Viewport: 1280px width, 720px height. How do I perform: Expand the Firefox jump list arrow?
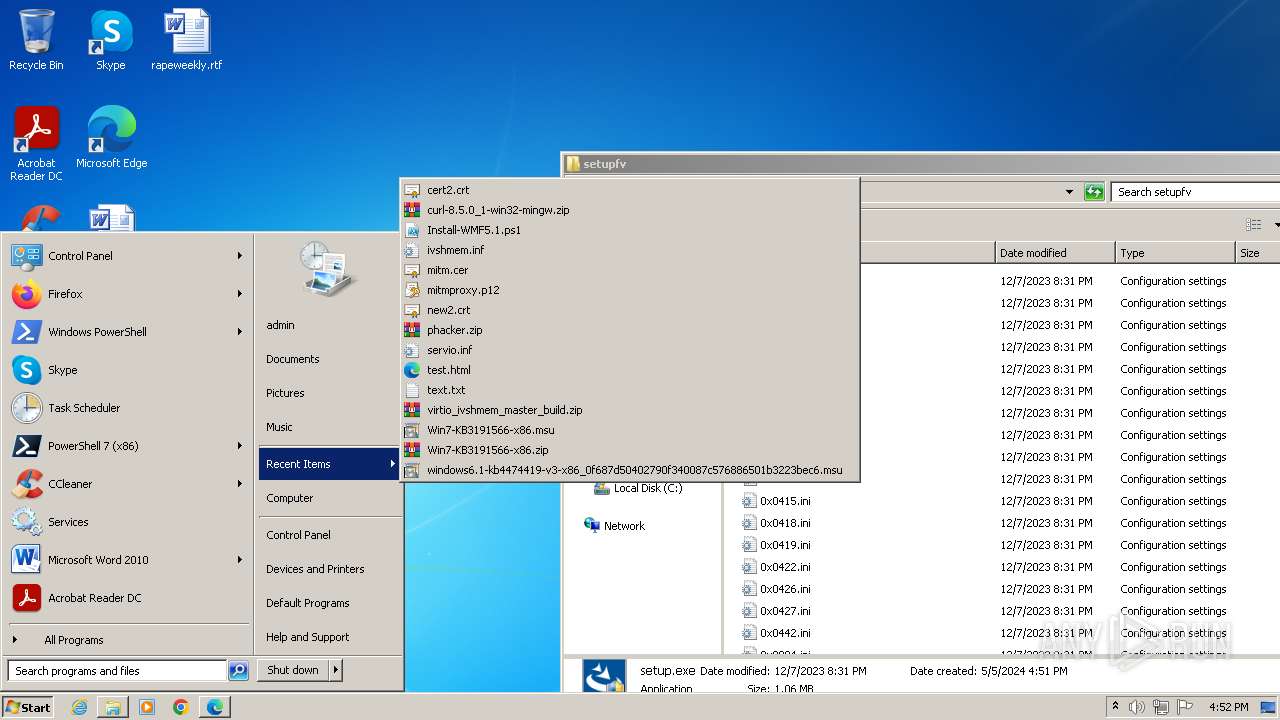(240, 294)
